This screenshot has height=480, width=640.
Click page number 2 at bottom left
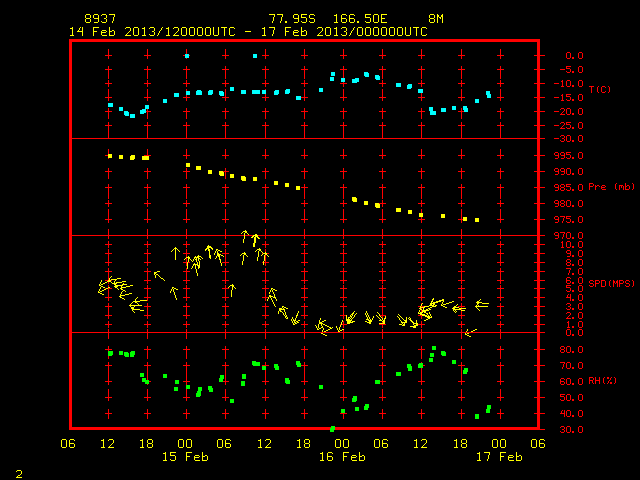tap(19, 474)
